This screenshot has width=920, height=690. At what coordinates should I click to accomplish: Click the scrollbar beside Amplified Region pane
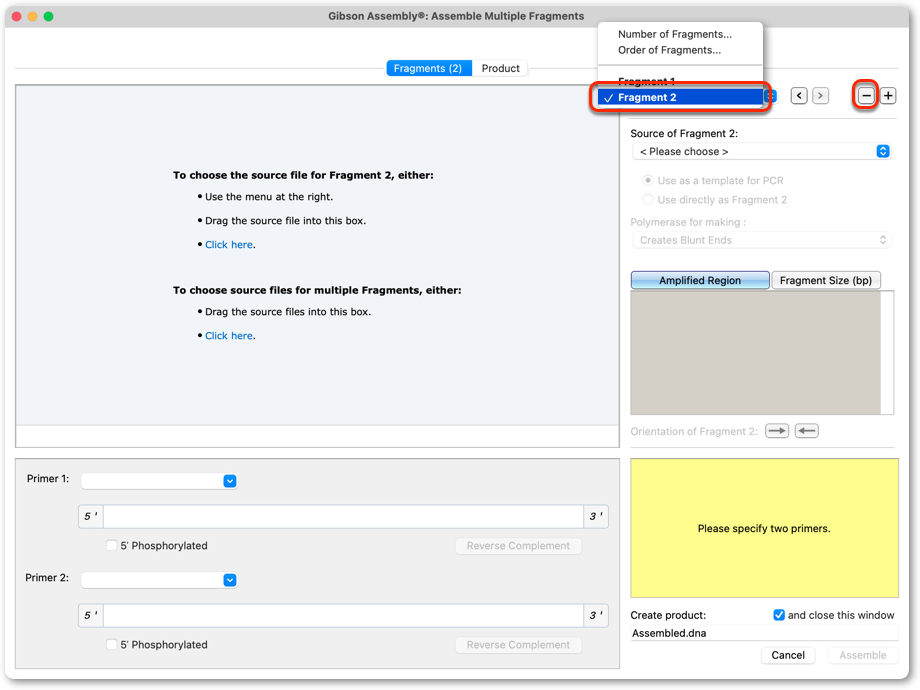[887, 353]
